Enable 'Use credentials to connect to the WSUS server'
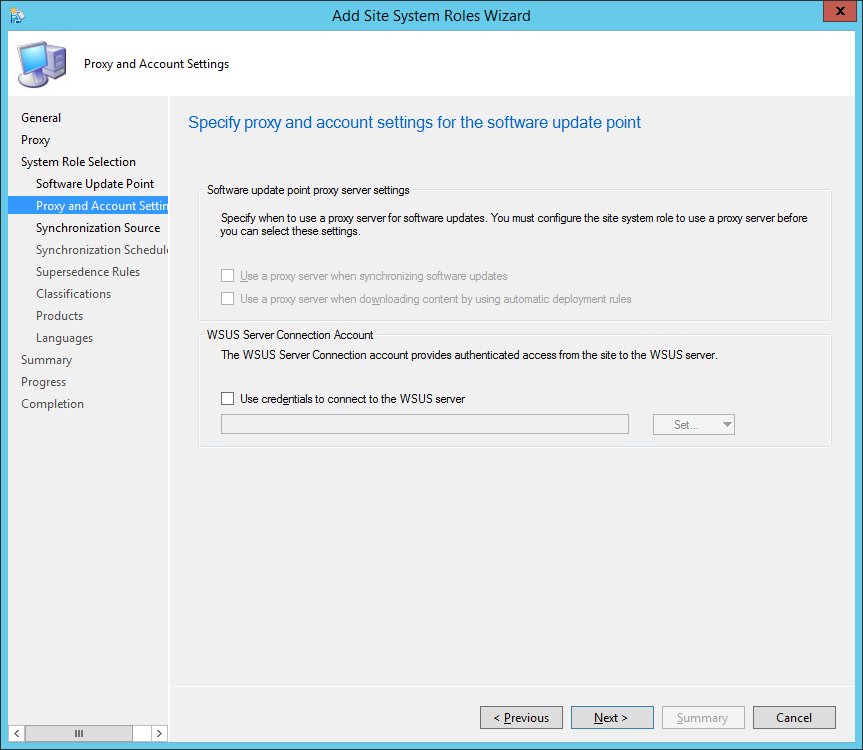Screen dimensions: 863x750 pos(227,398)
